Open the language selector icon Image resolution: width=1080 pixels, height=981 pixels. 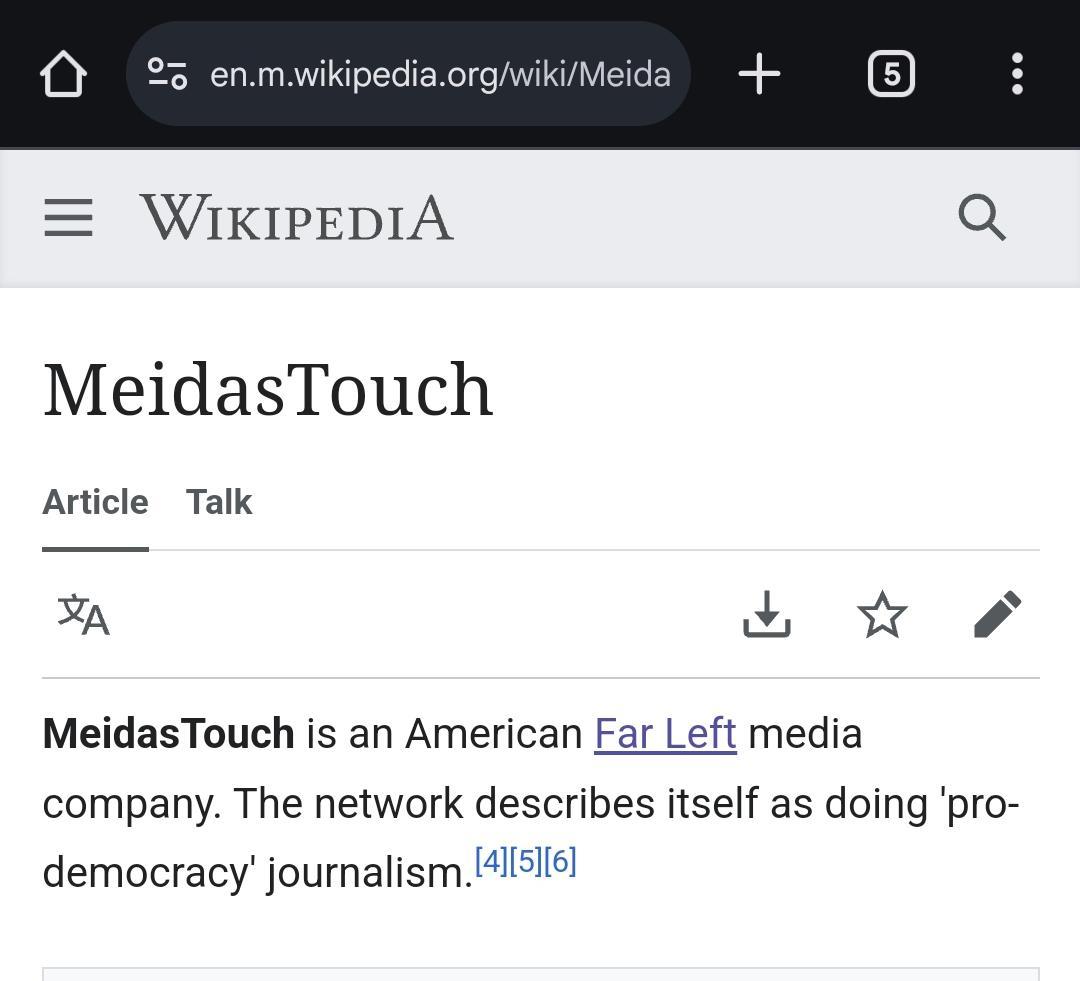(x=83, y=614)
